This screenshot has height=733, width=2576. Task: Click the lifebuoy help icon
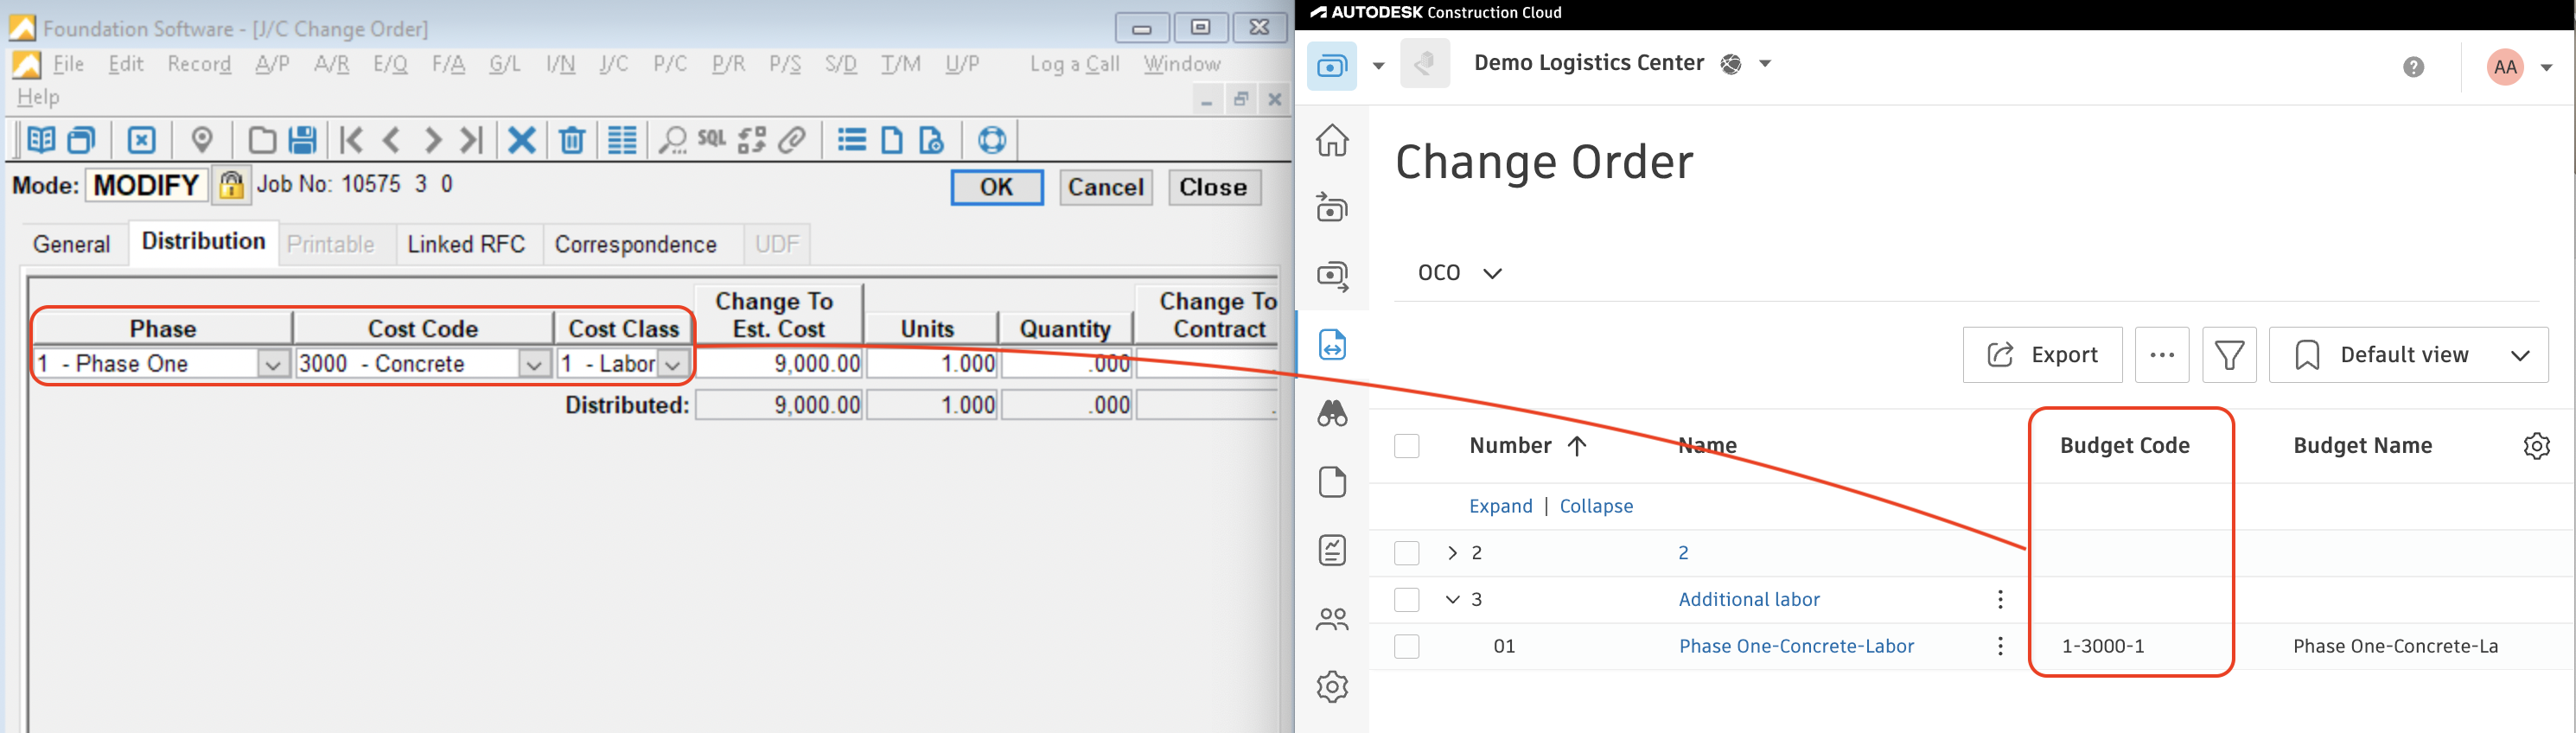coord(992,140)
